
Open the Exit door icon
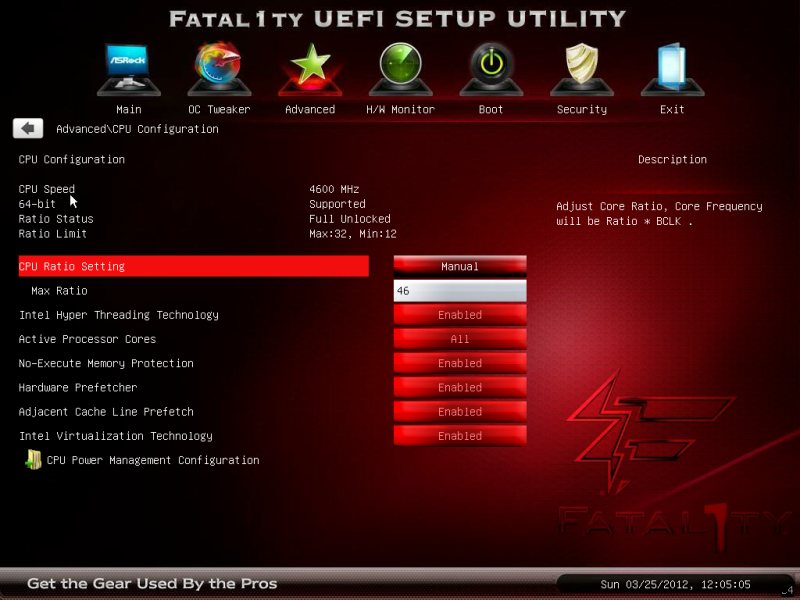672,69
